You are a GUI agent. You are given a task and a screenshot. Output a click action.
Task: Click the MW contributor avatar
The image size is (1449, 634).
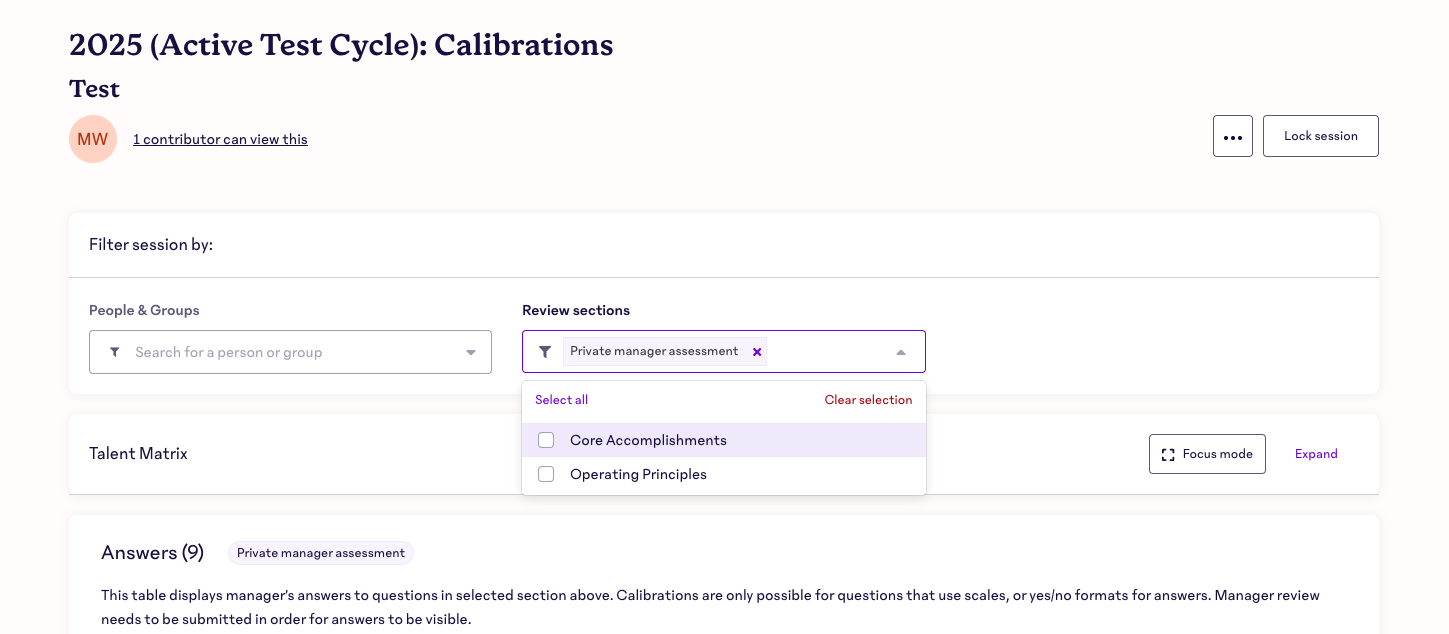93,139
